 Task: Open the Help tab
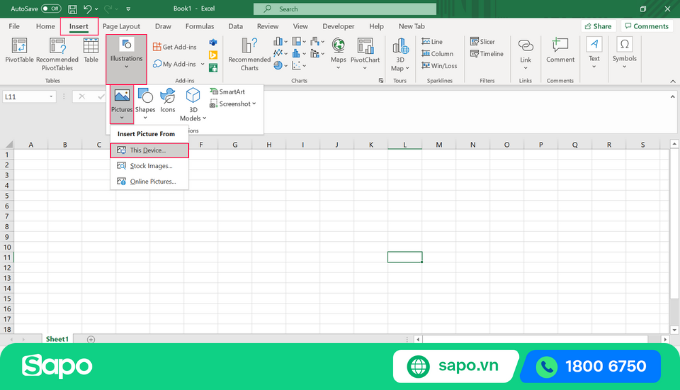point(376,26)
